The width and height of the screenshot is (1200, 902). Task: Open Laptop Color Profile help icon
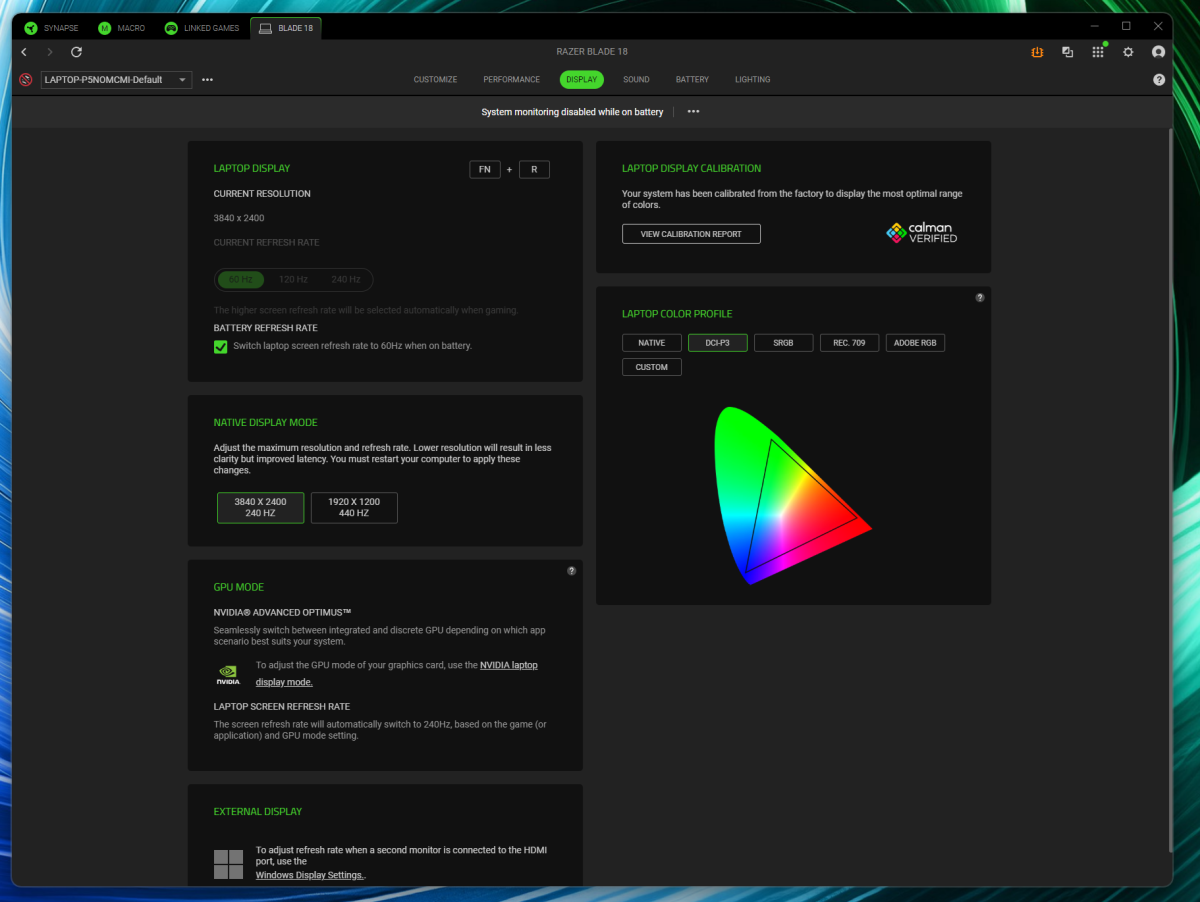pos(980,297)
